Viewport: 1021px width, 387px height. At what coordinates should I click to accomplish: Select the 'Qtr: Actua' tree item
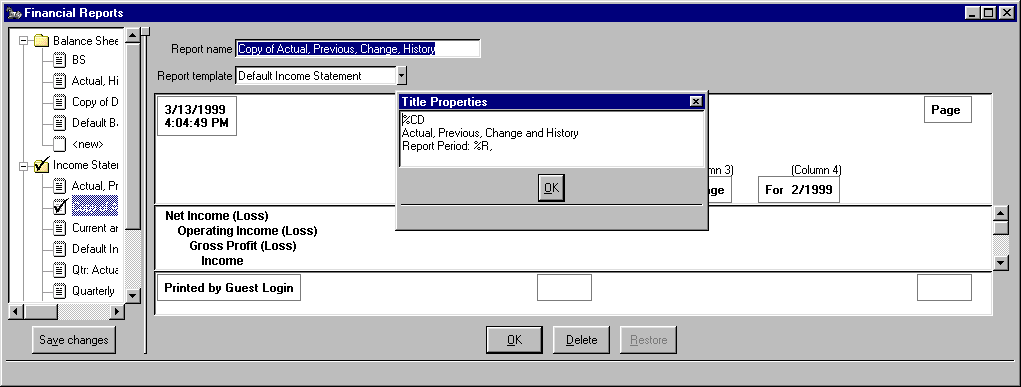pos(94,270)
